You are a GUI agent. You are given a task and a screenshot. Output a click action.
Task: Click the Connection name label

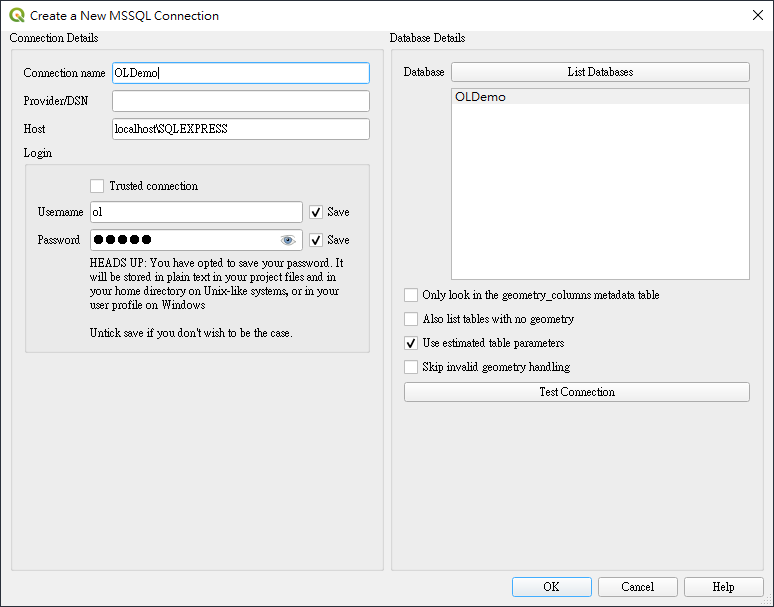64,73
